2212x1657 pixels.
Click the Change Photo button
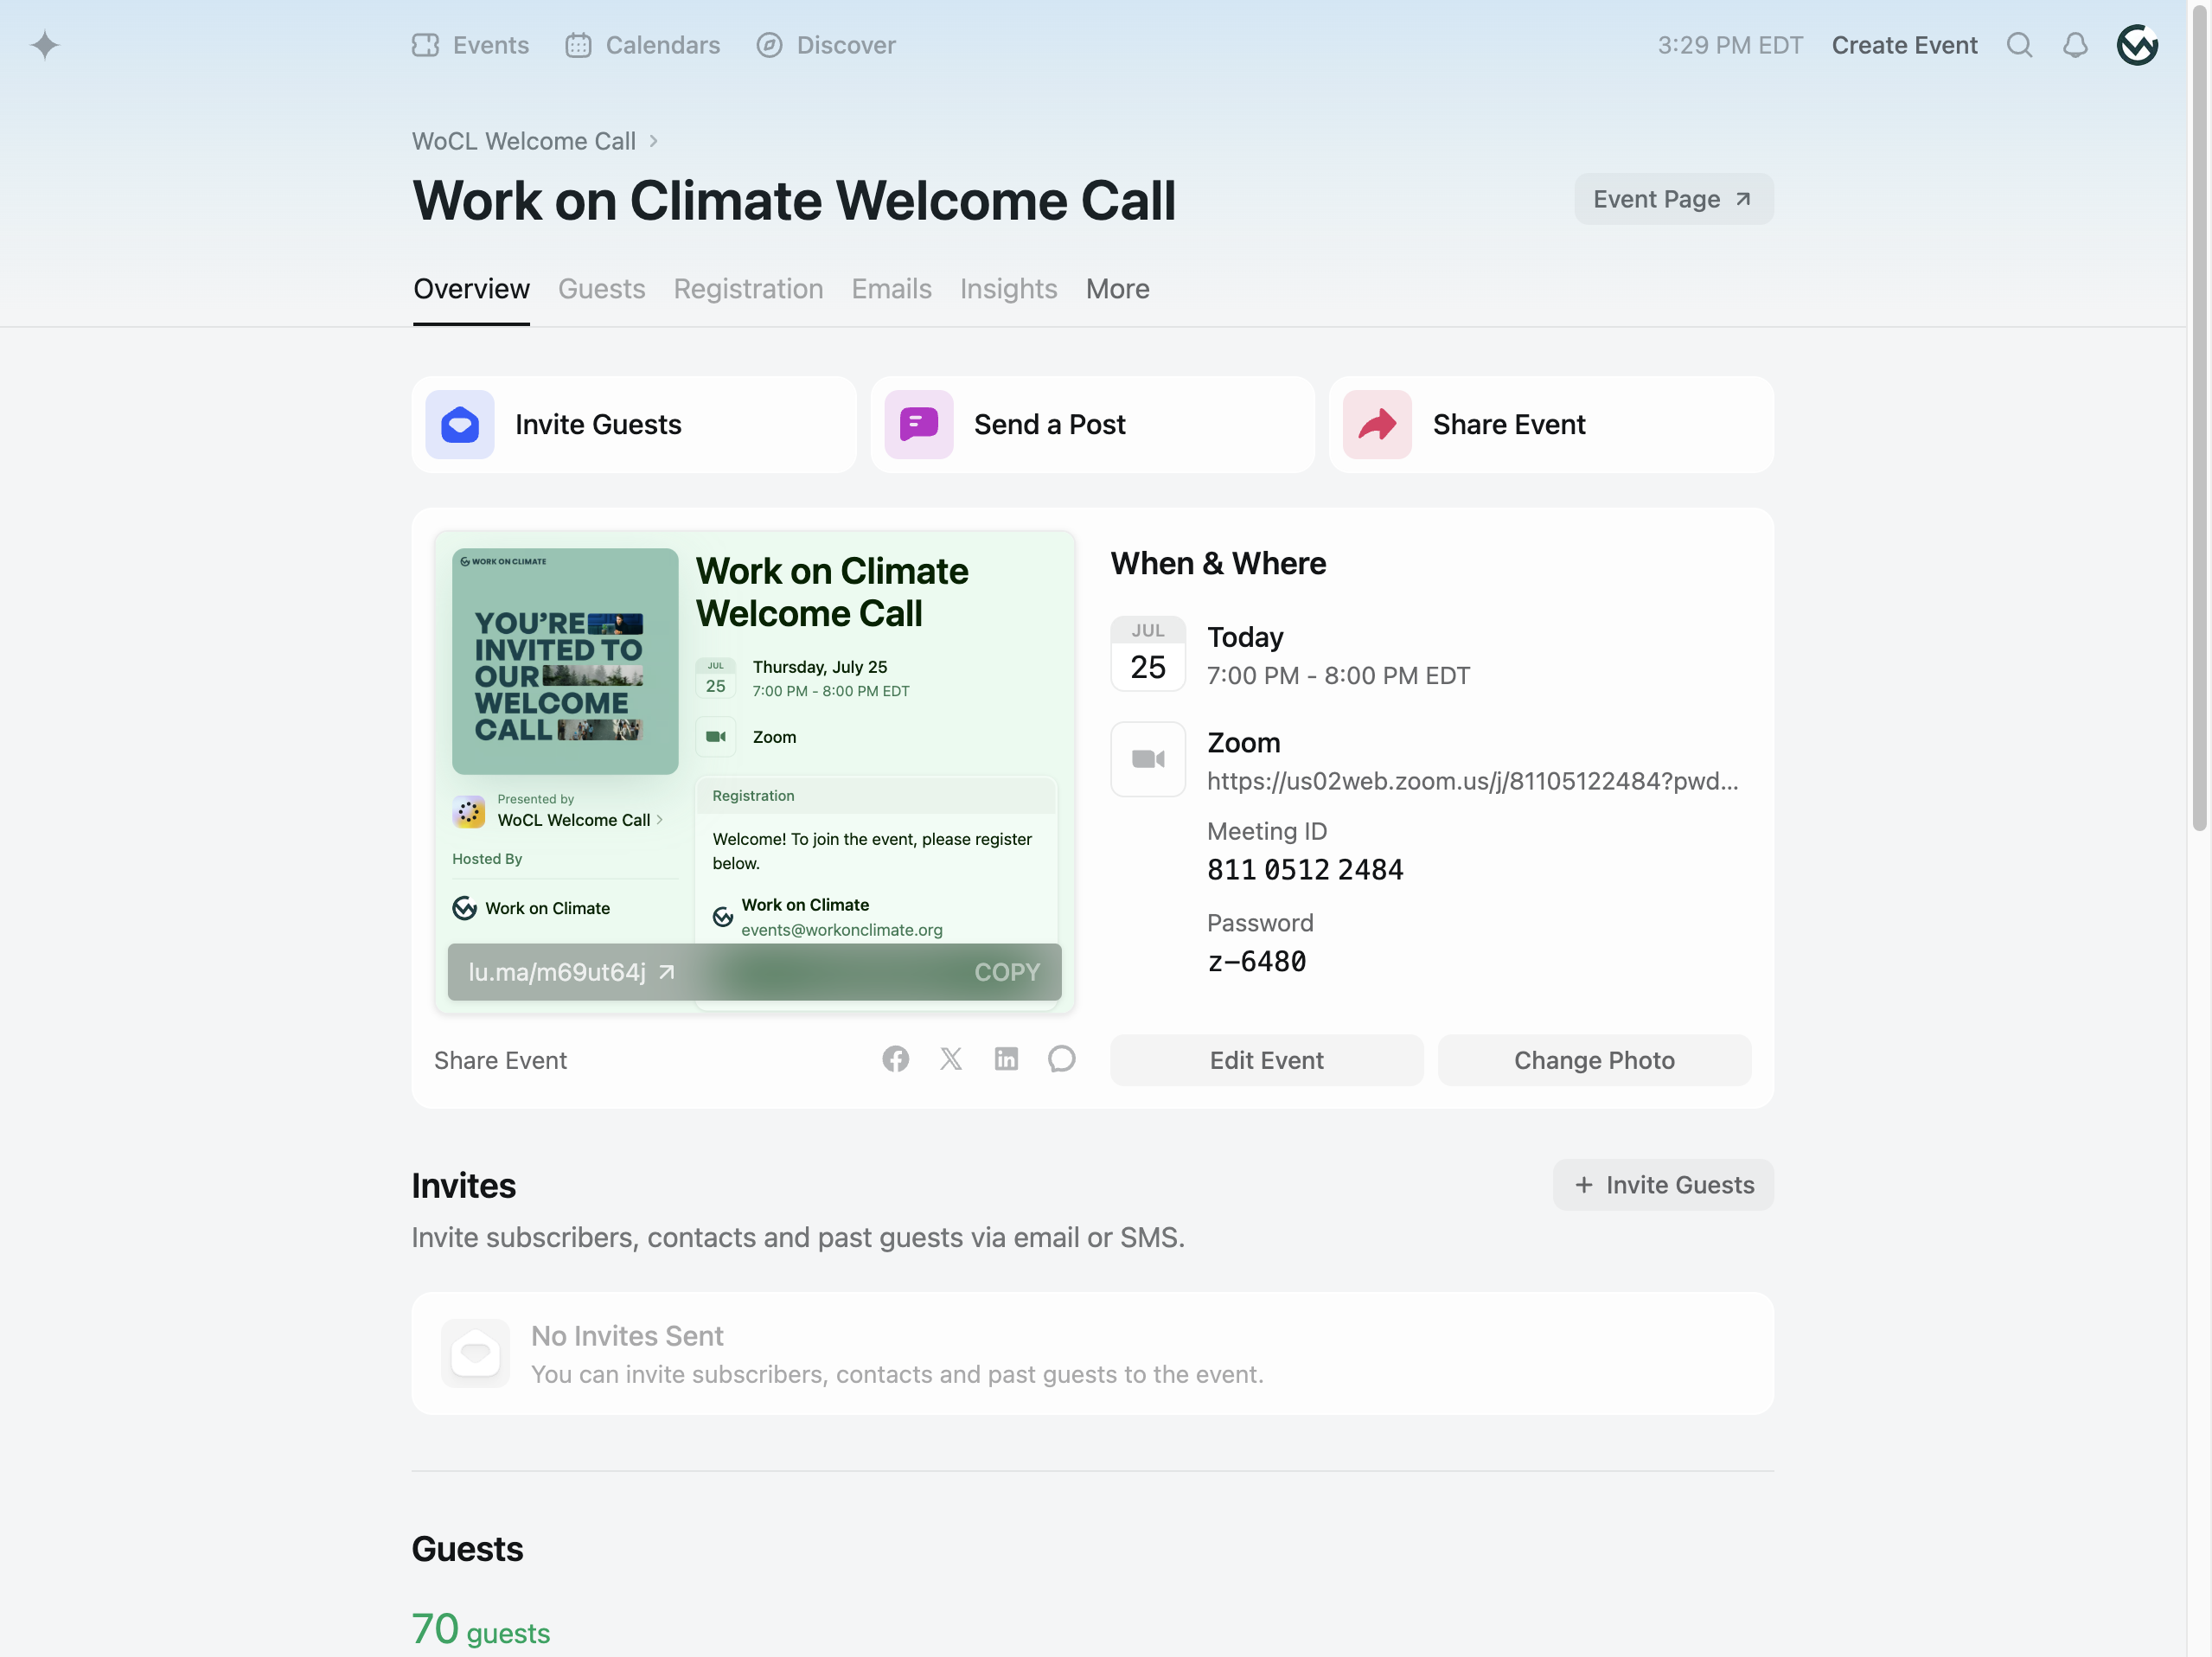tap(1594, 1060)
